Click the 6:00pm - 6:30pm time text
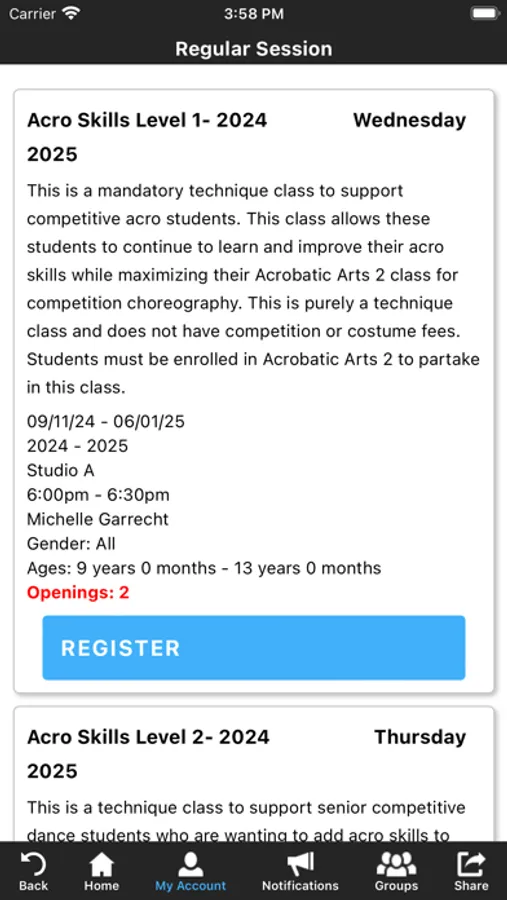507x900 pixels. coord(98,495)
